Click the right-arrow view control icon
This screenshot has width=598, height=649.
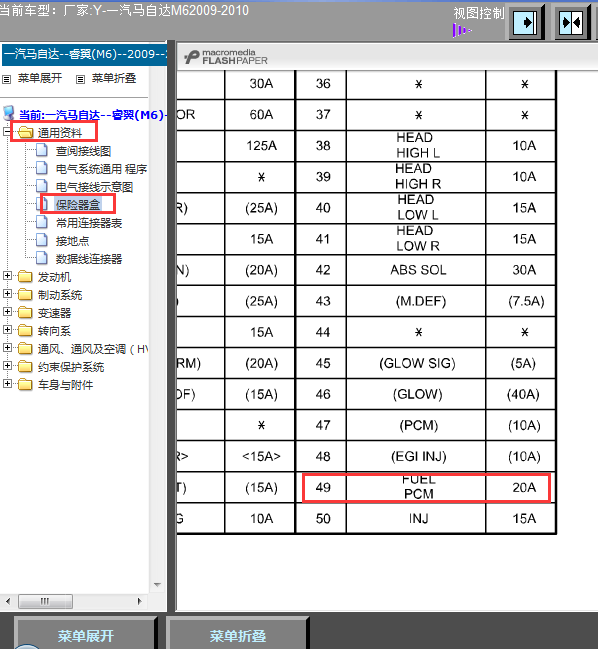point(526,22)
